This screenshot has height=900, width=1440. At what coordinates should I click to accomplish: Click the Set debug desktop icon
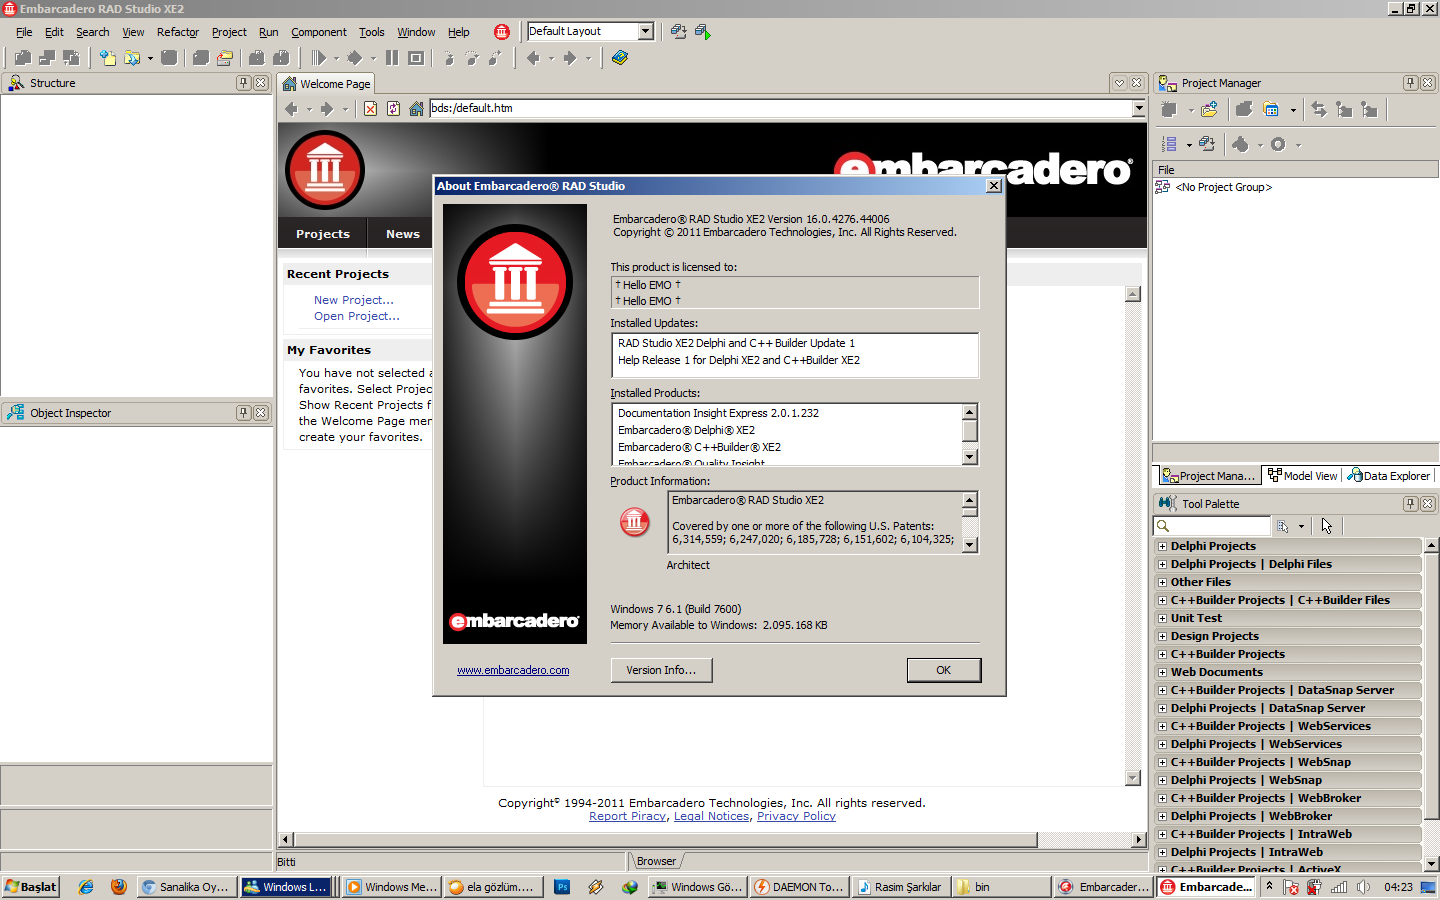(x=703, y=32)
